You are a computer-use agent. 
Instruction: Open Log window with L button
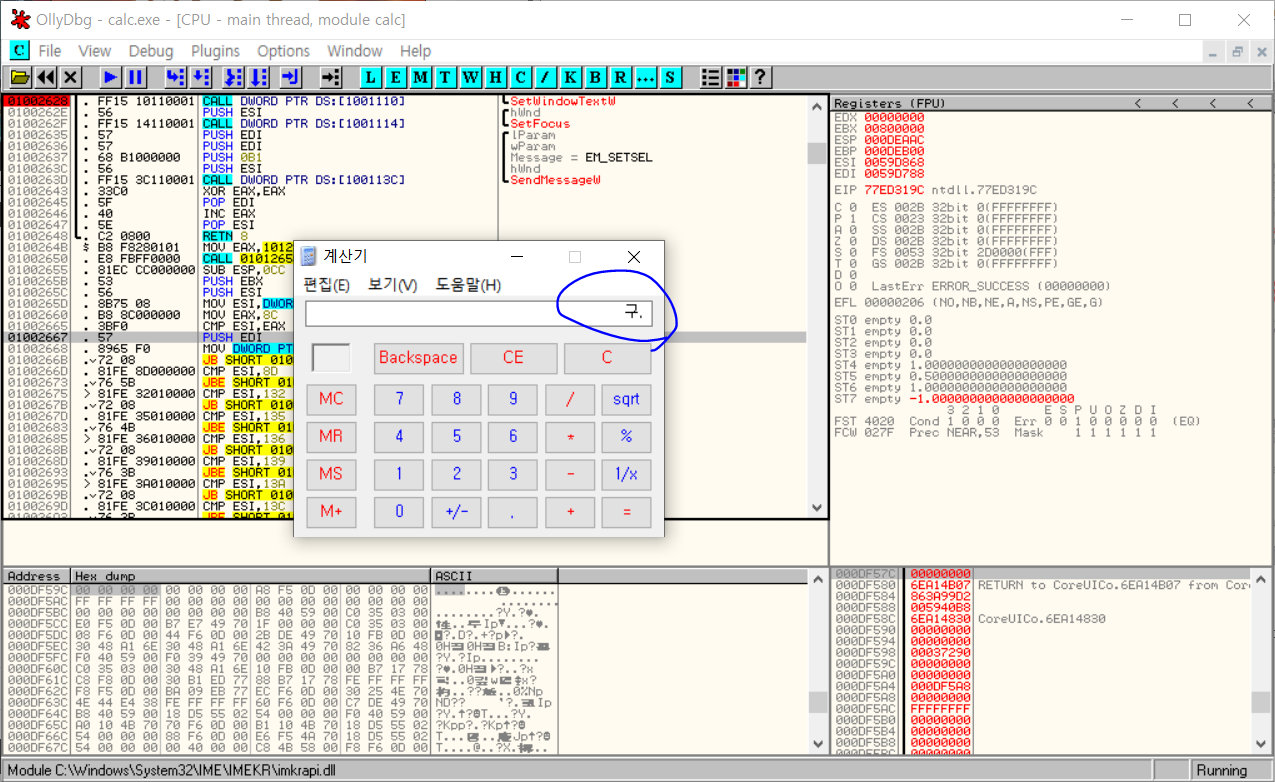click(371, 77)
